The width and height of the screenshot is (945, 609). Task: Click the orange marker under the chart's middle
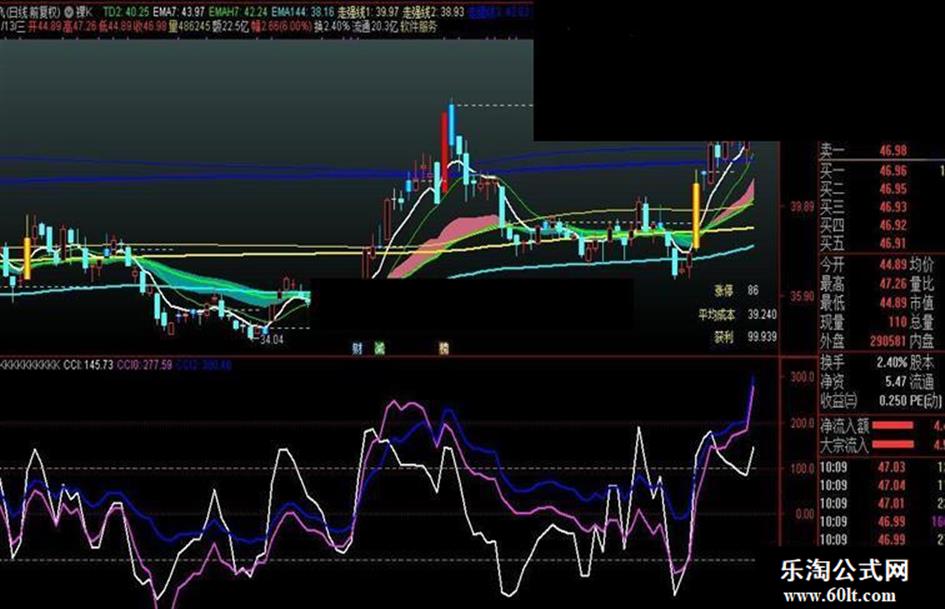444,348
